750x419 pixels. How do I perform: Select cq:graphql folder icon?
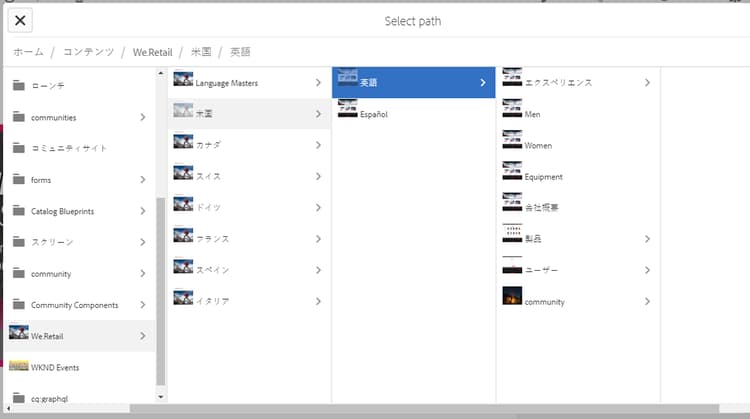tap(19, 398)
